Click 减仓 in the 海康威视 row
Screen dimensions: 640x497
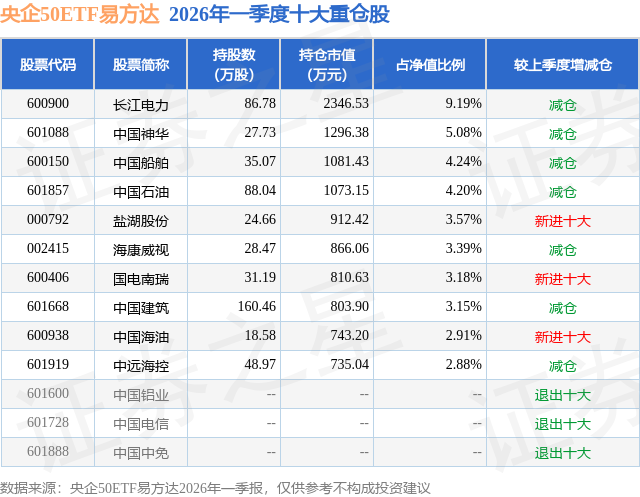pyautogui.click(x=563, y=250)
